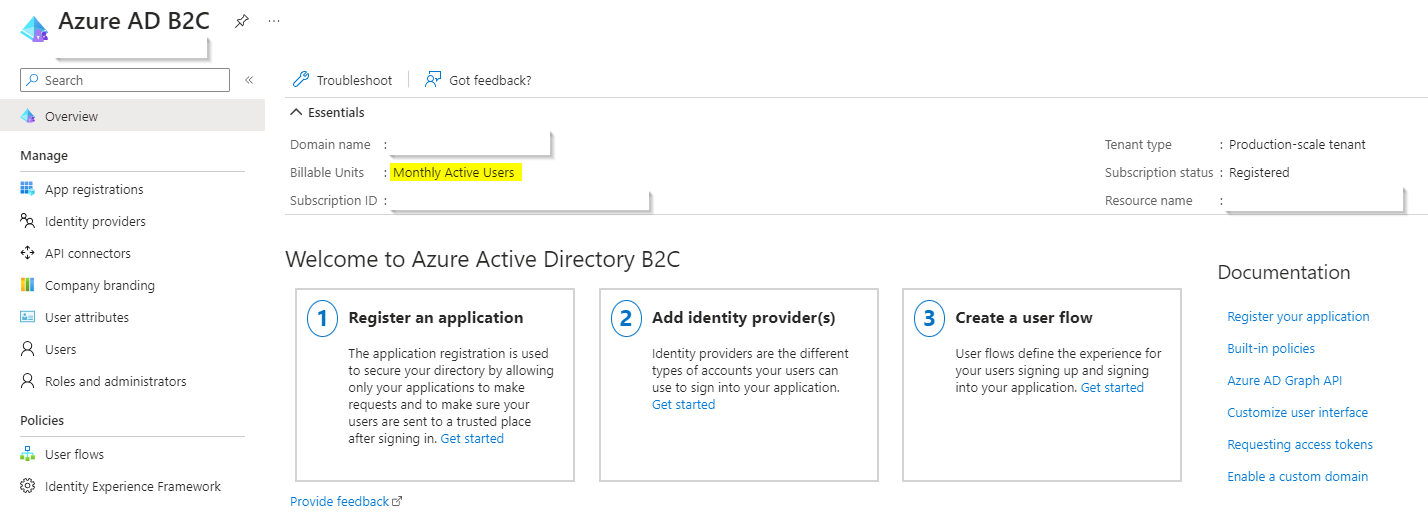Click the Got feedback? button

coord(478,80)
